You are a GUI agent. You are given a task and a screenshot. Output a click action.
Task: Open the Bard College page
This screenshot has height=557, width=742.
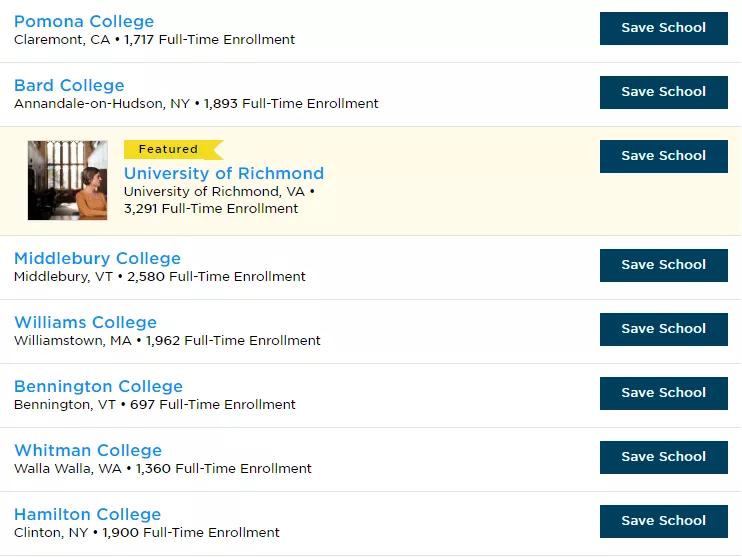(69, 85)
